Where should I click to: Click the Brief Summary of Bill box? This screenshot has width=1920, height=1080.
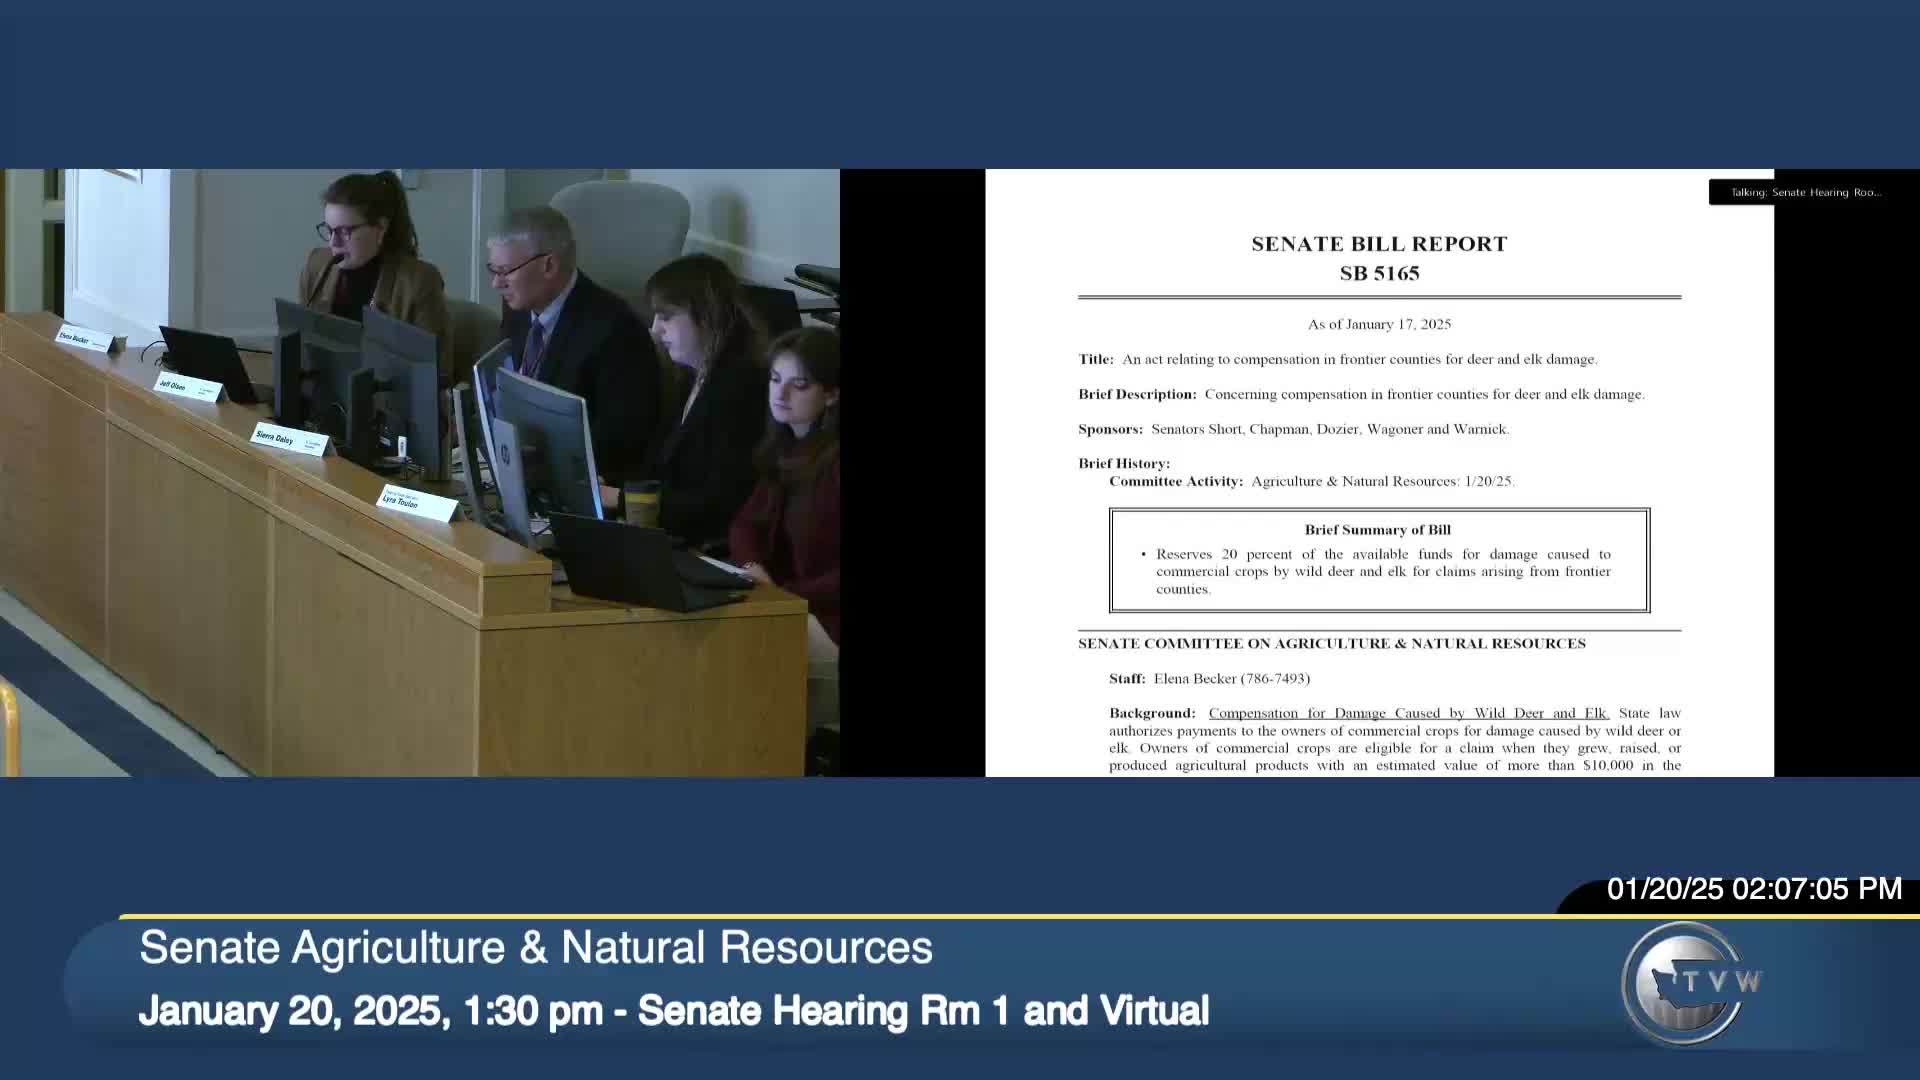[1379, 560]
